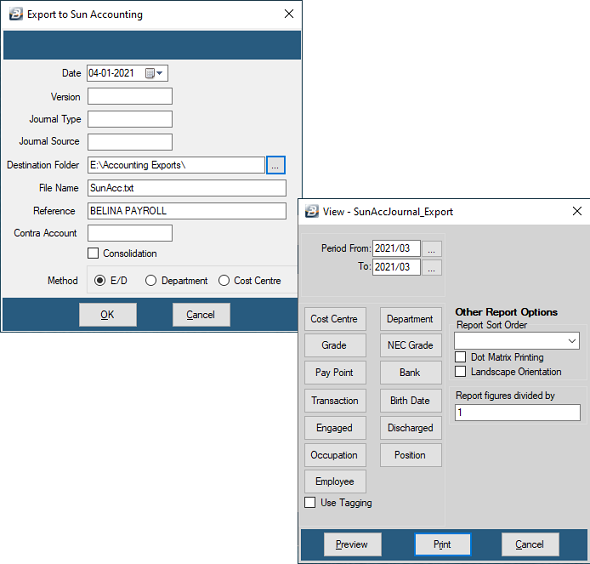
Task: Enable the Use Tagging checkbox
Action: click(310, 503)
